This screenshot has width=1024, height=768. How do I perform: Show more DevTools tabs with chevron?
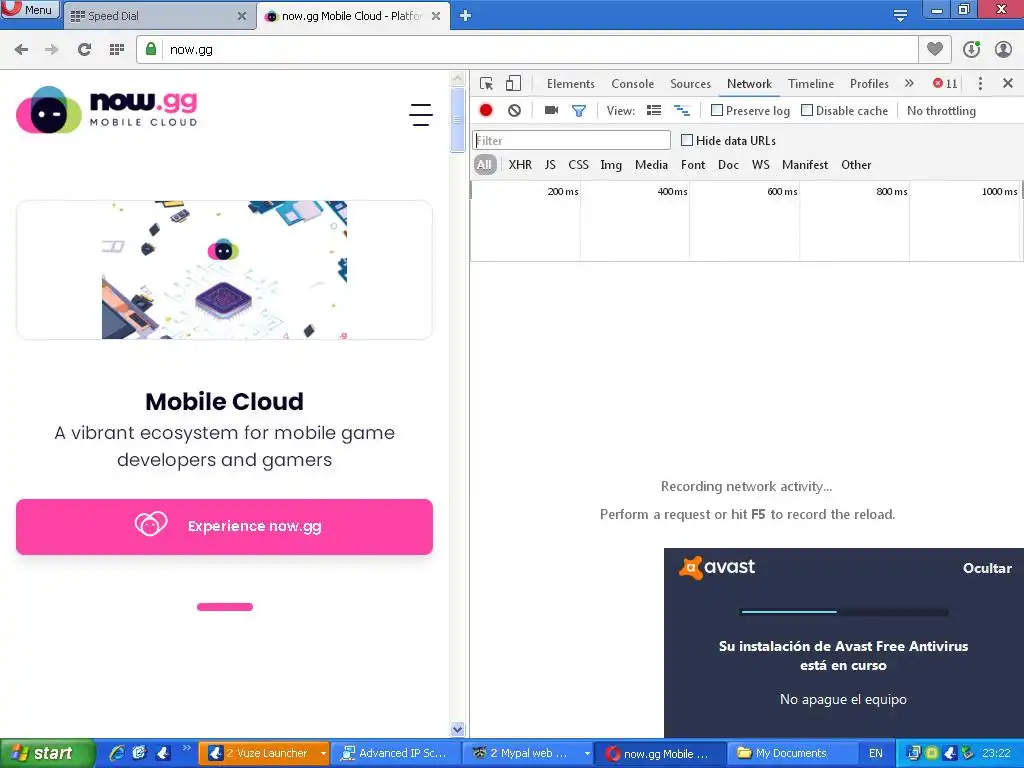tap(909, 84)
